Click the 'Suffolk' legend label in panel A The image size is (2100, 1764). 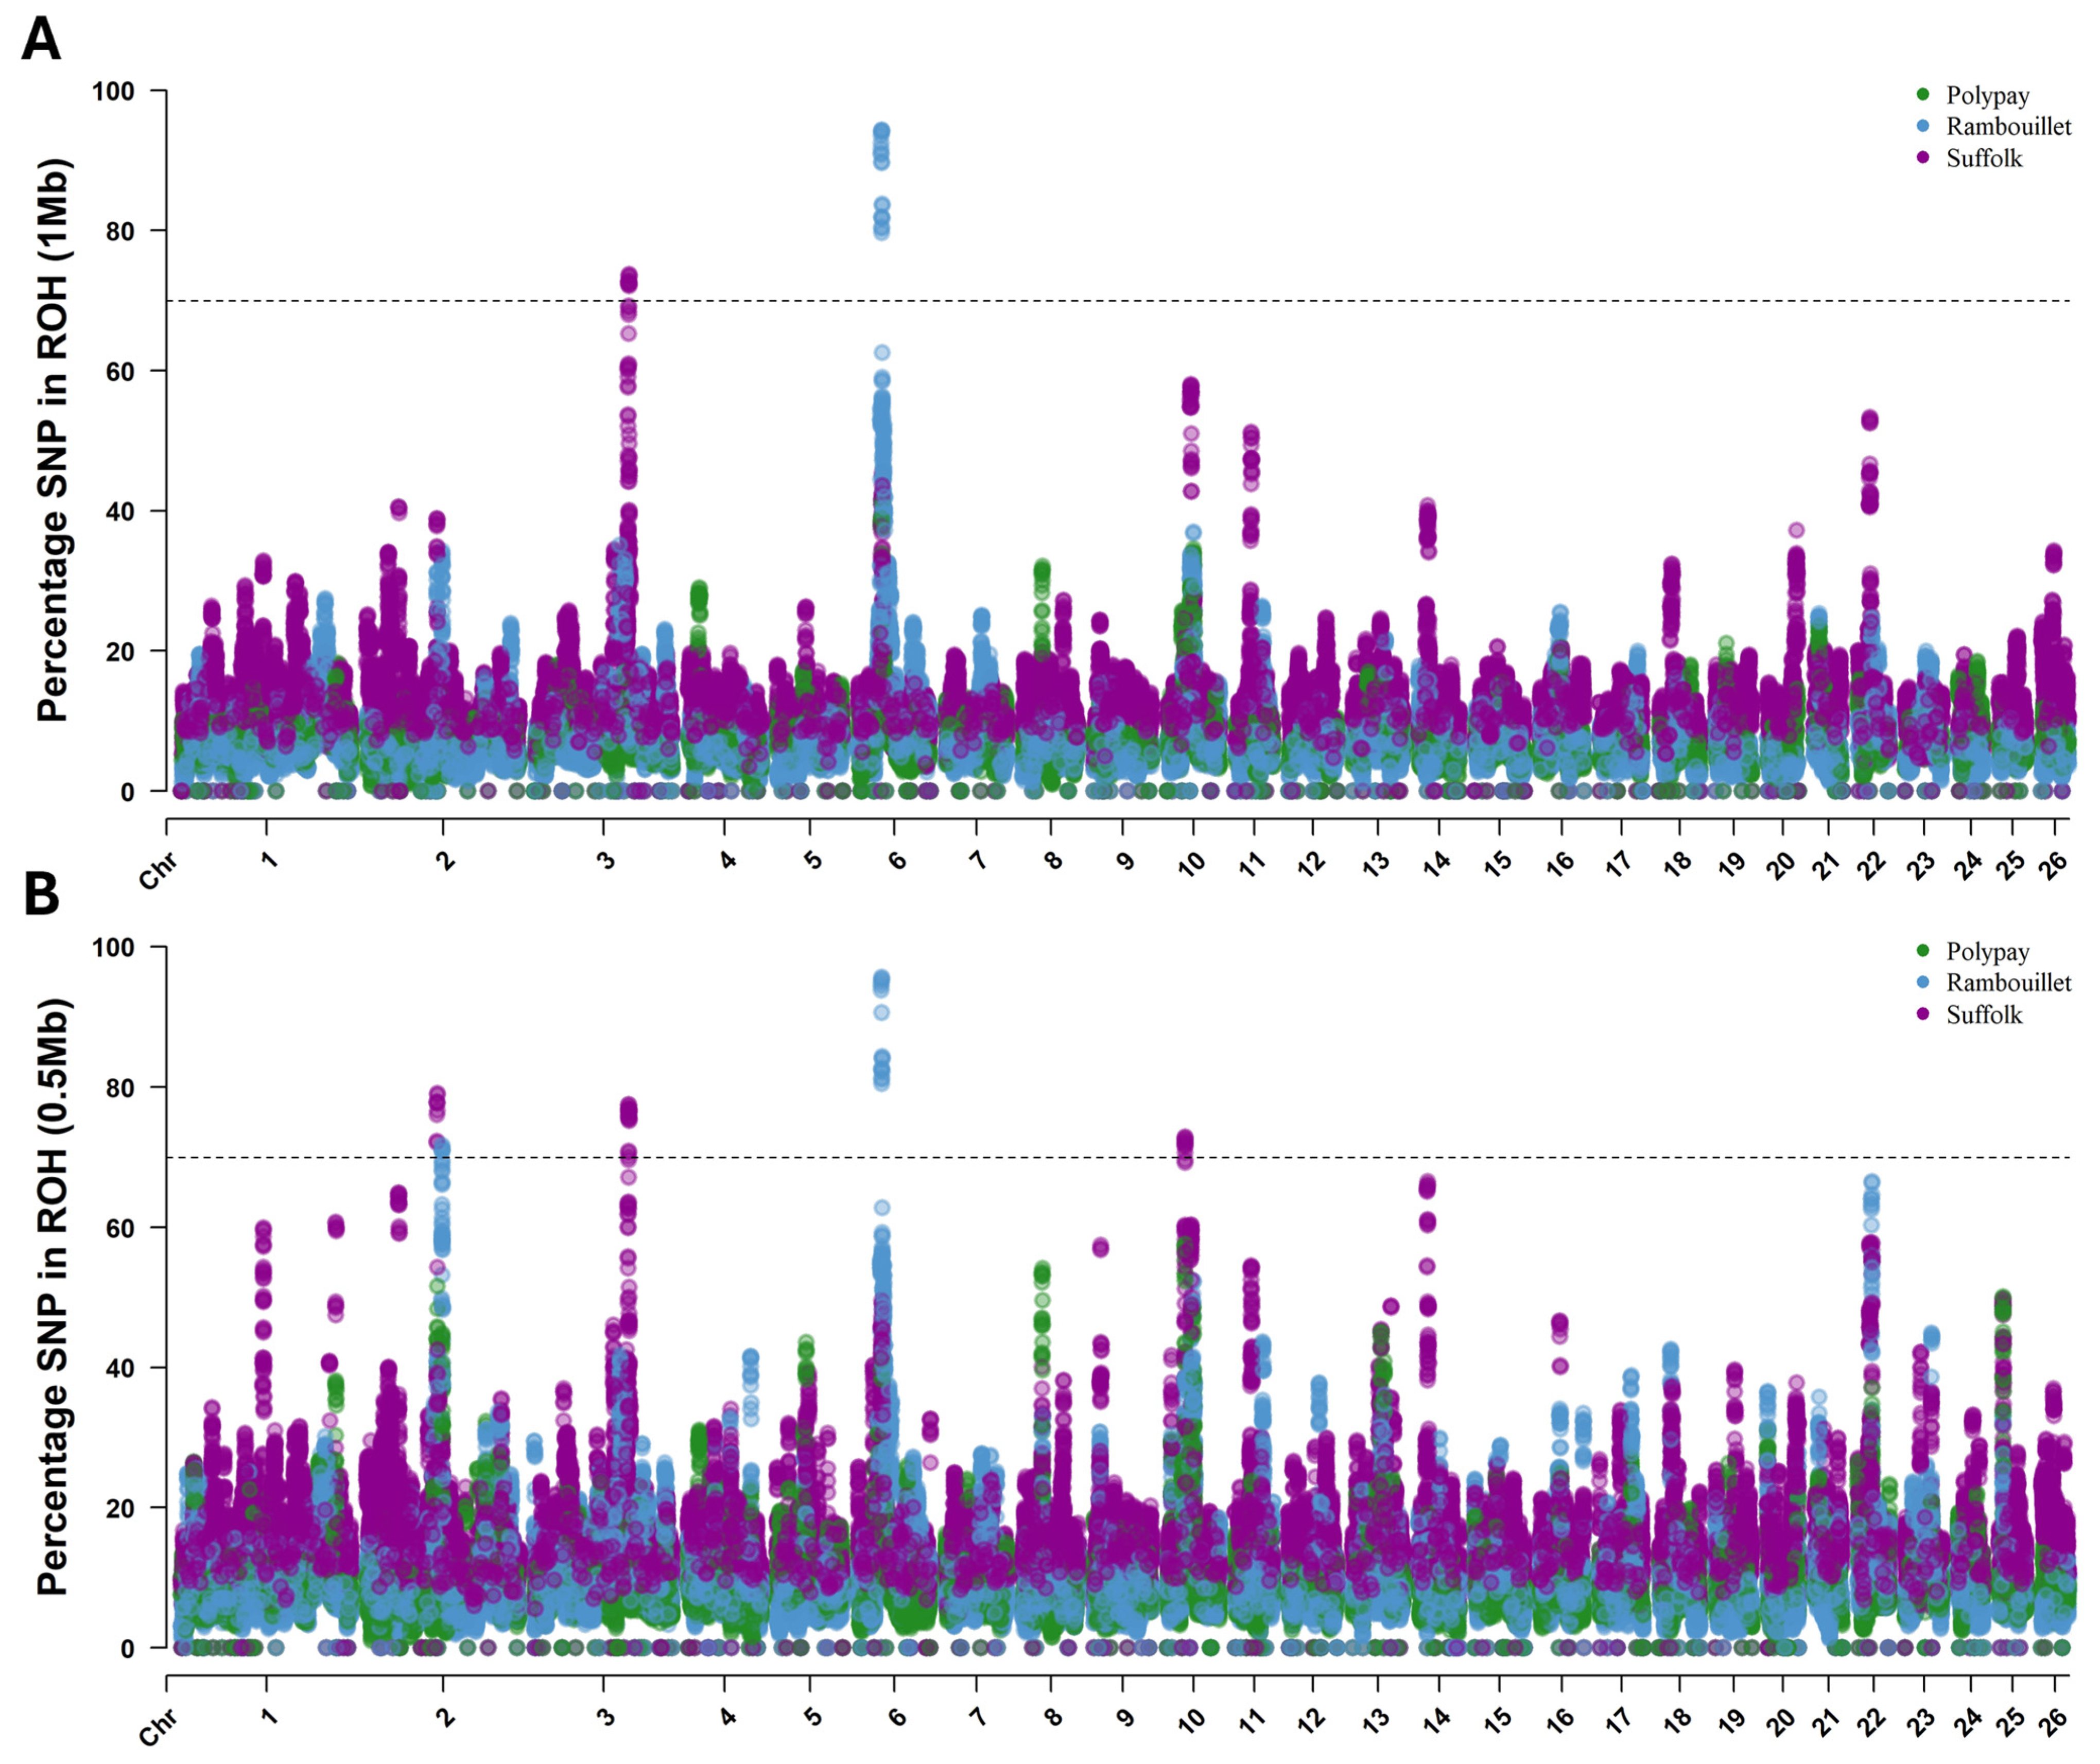coord(1984,158)
